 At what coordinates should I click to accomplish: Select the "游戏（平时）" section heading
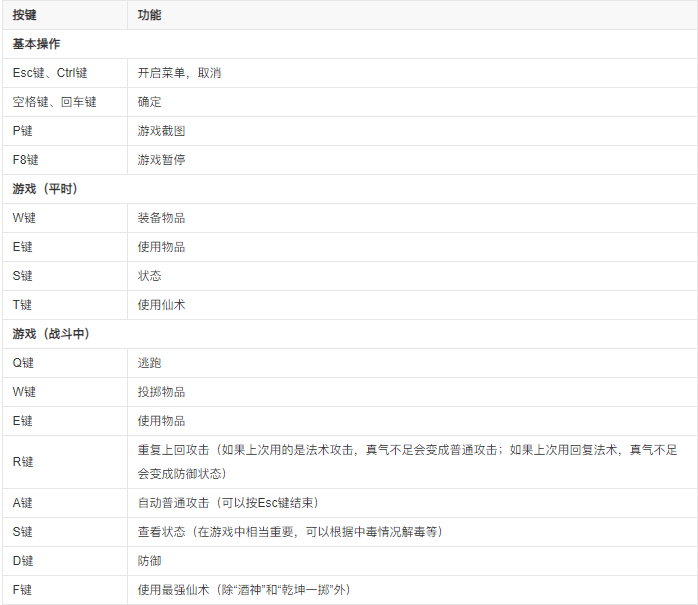[45, 189]
